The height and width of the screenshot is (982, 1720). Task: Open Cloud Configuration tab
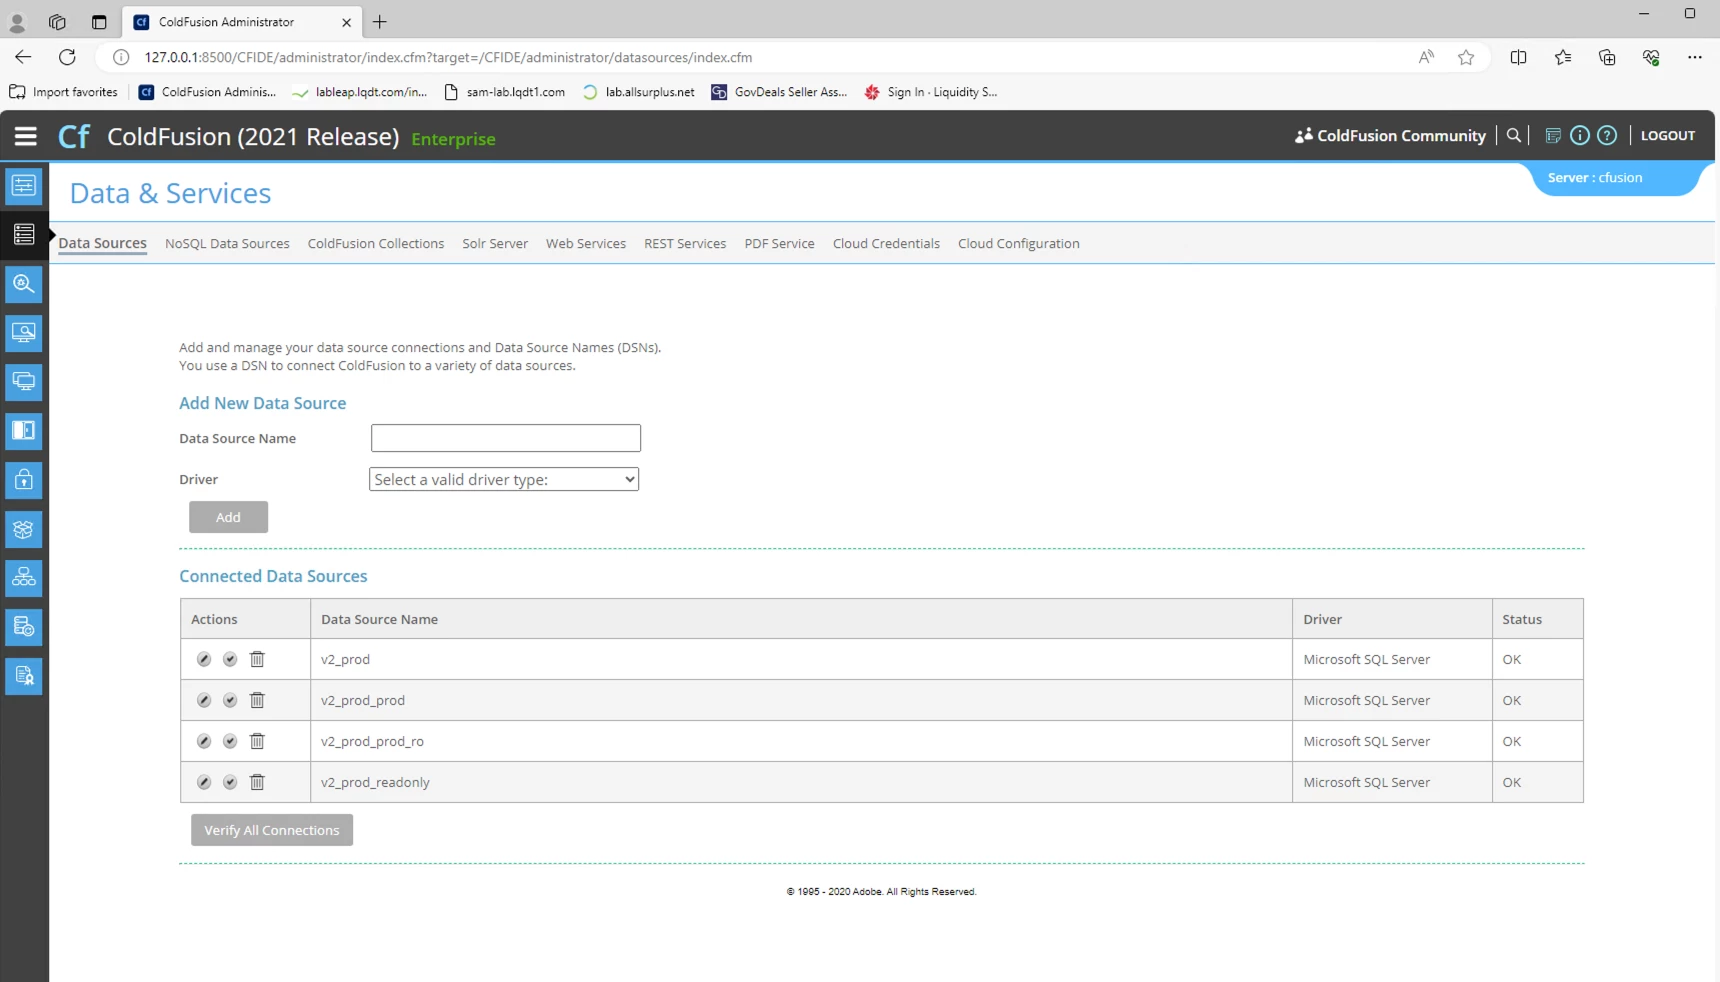(1019, 243)
